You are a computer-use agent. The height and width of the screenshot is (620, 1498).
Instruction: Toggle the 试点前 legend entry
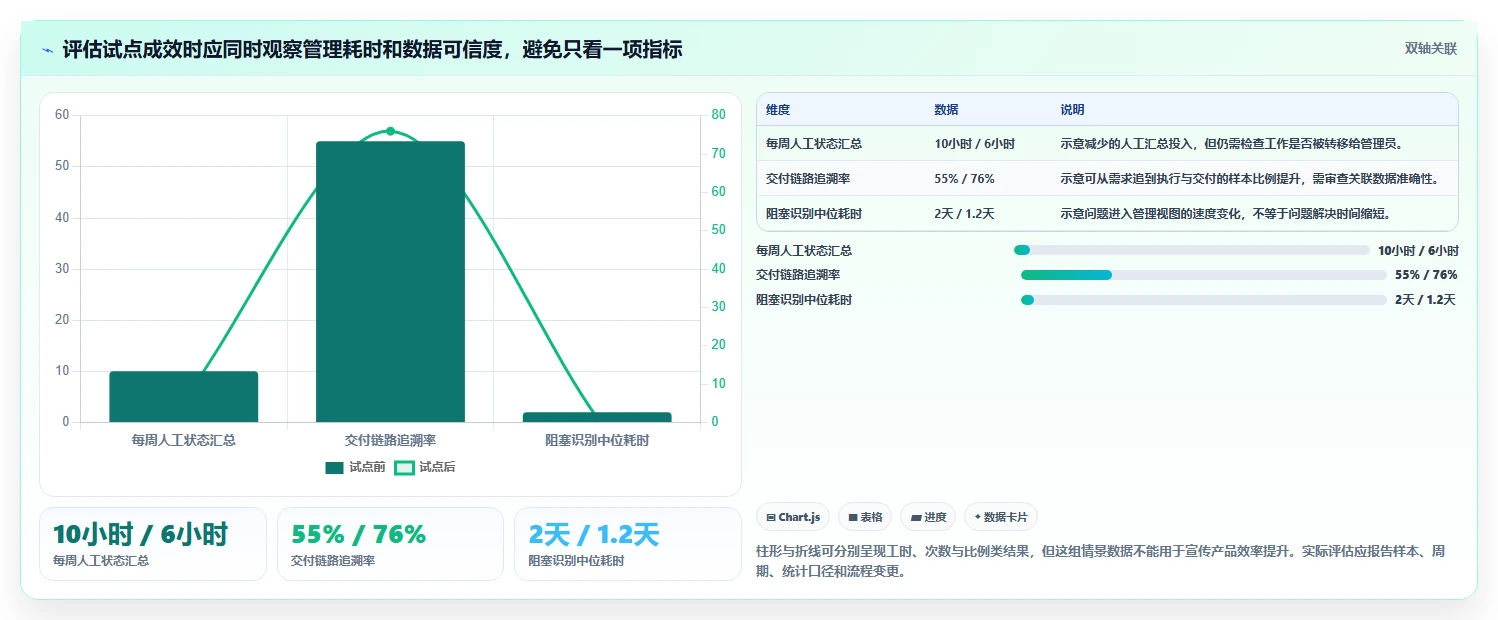tap(355, 467)
